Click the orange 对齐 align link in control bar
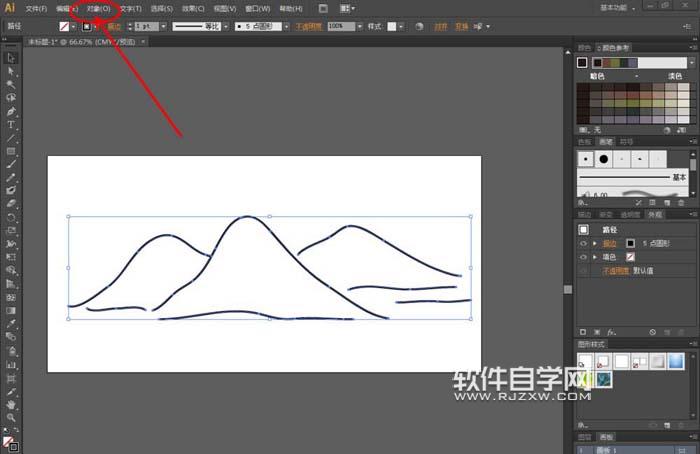 pyautogui.click(x=441, y=27)
